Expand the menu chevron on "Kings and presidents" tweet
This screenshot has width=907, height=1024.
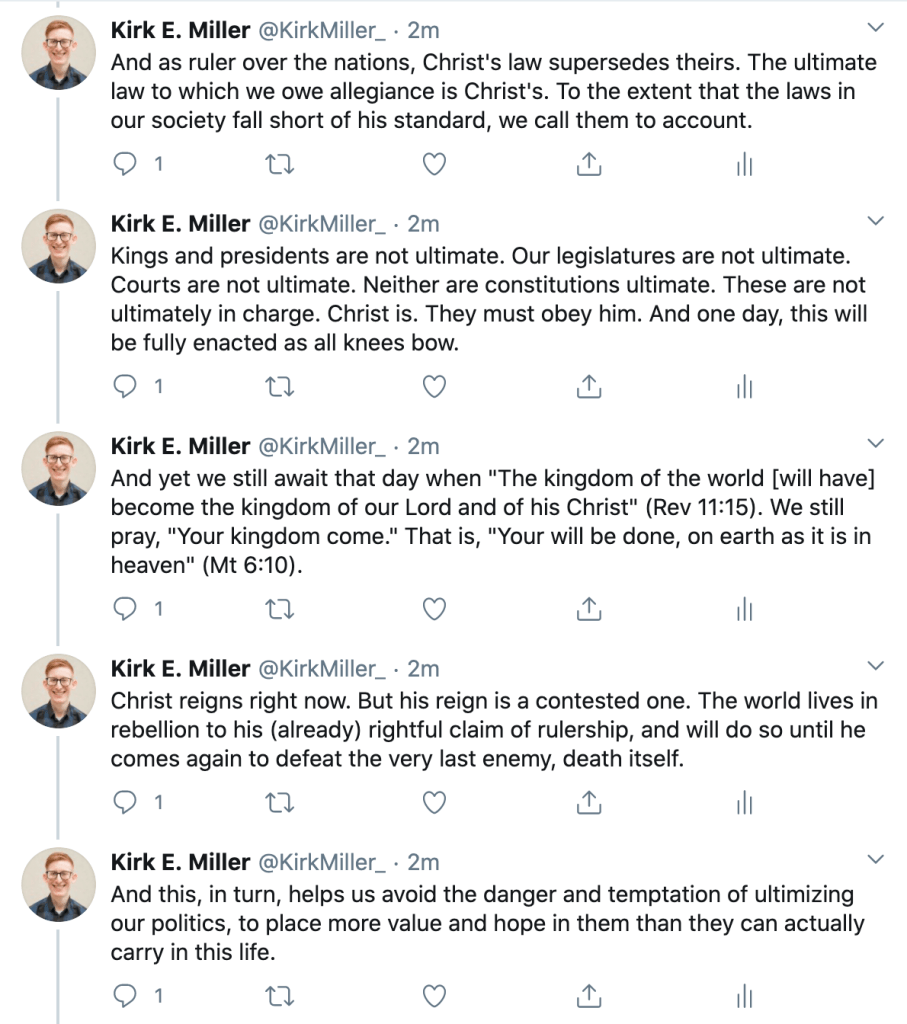tap(875, 221)
